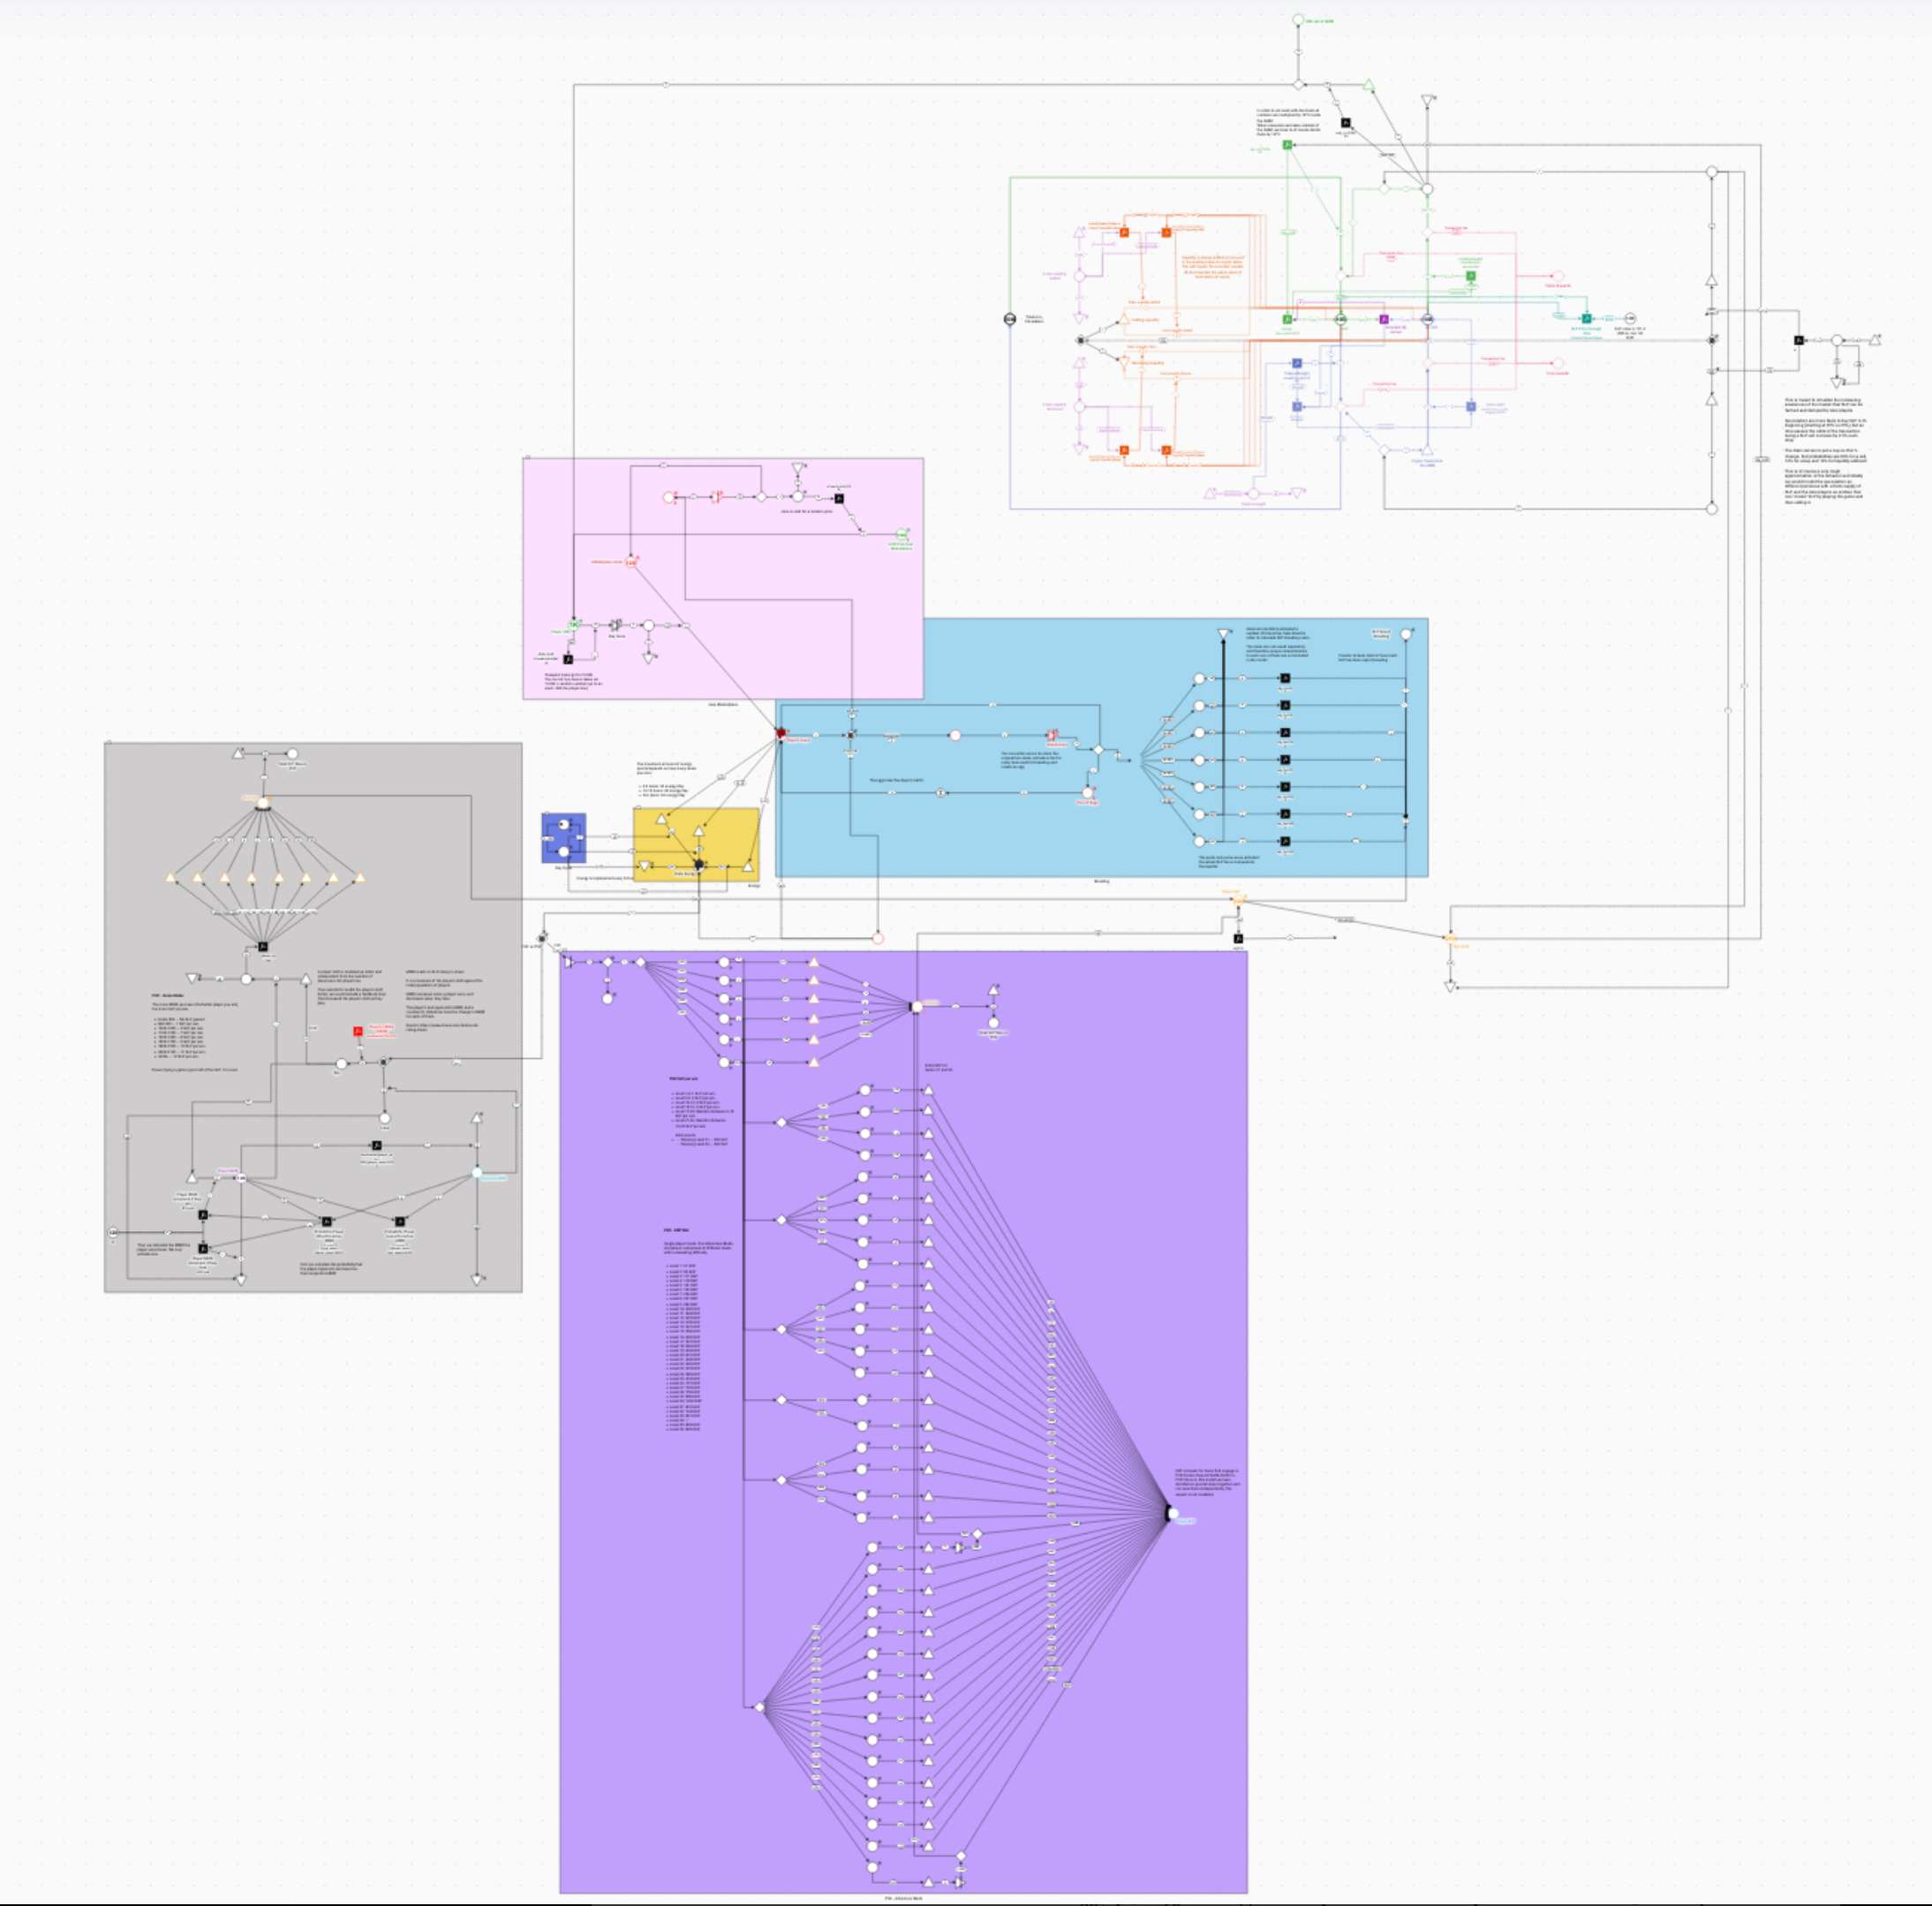
Task: Select the red Marketplace Axies pool showing 120
Action: point(631,563)
